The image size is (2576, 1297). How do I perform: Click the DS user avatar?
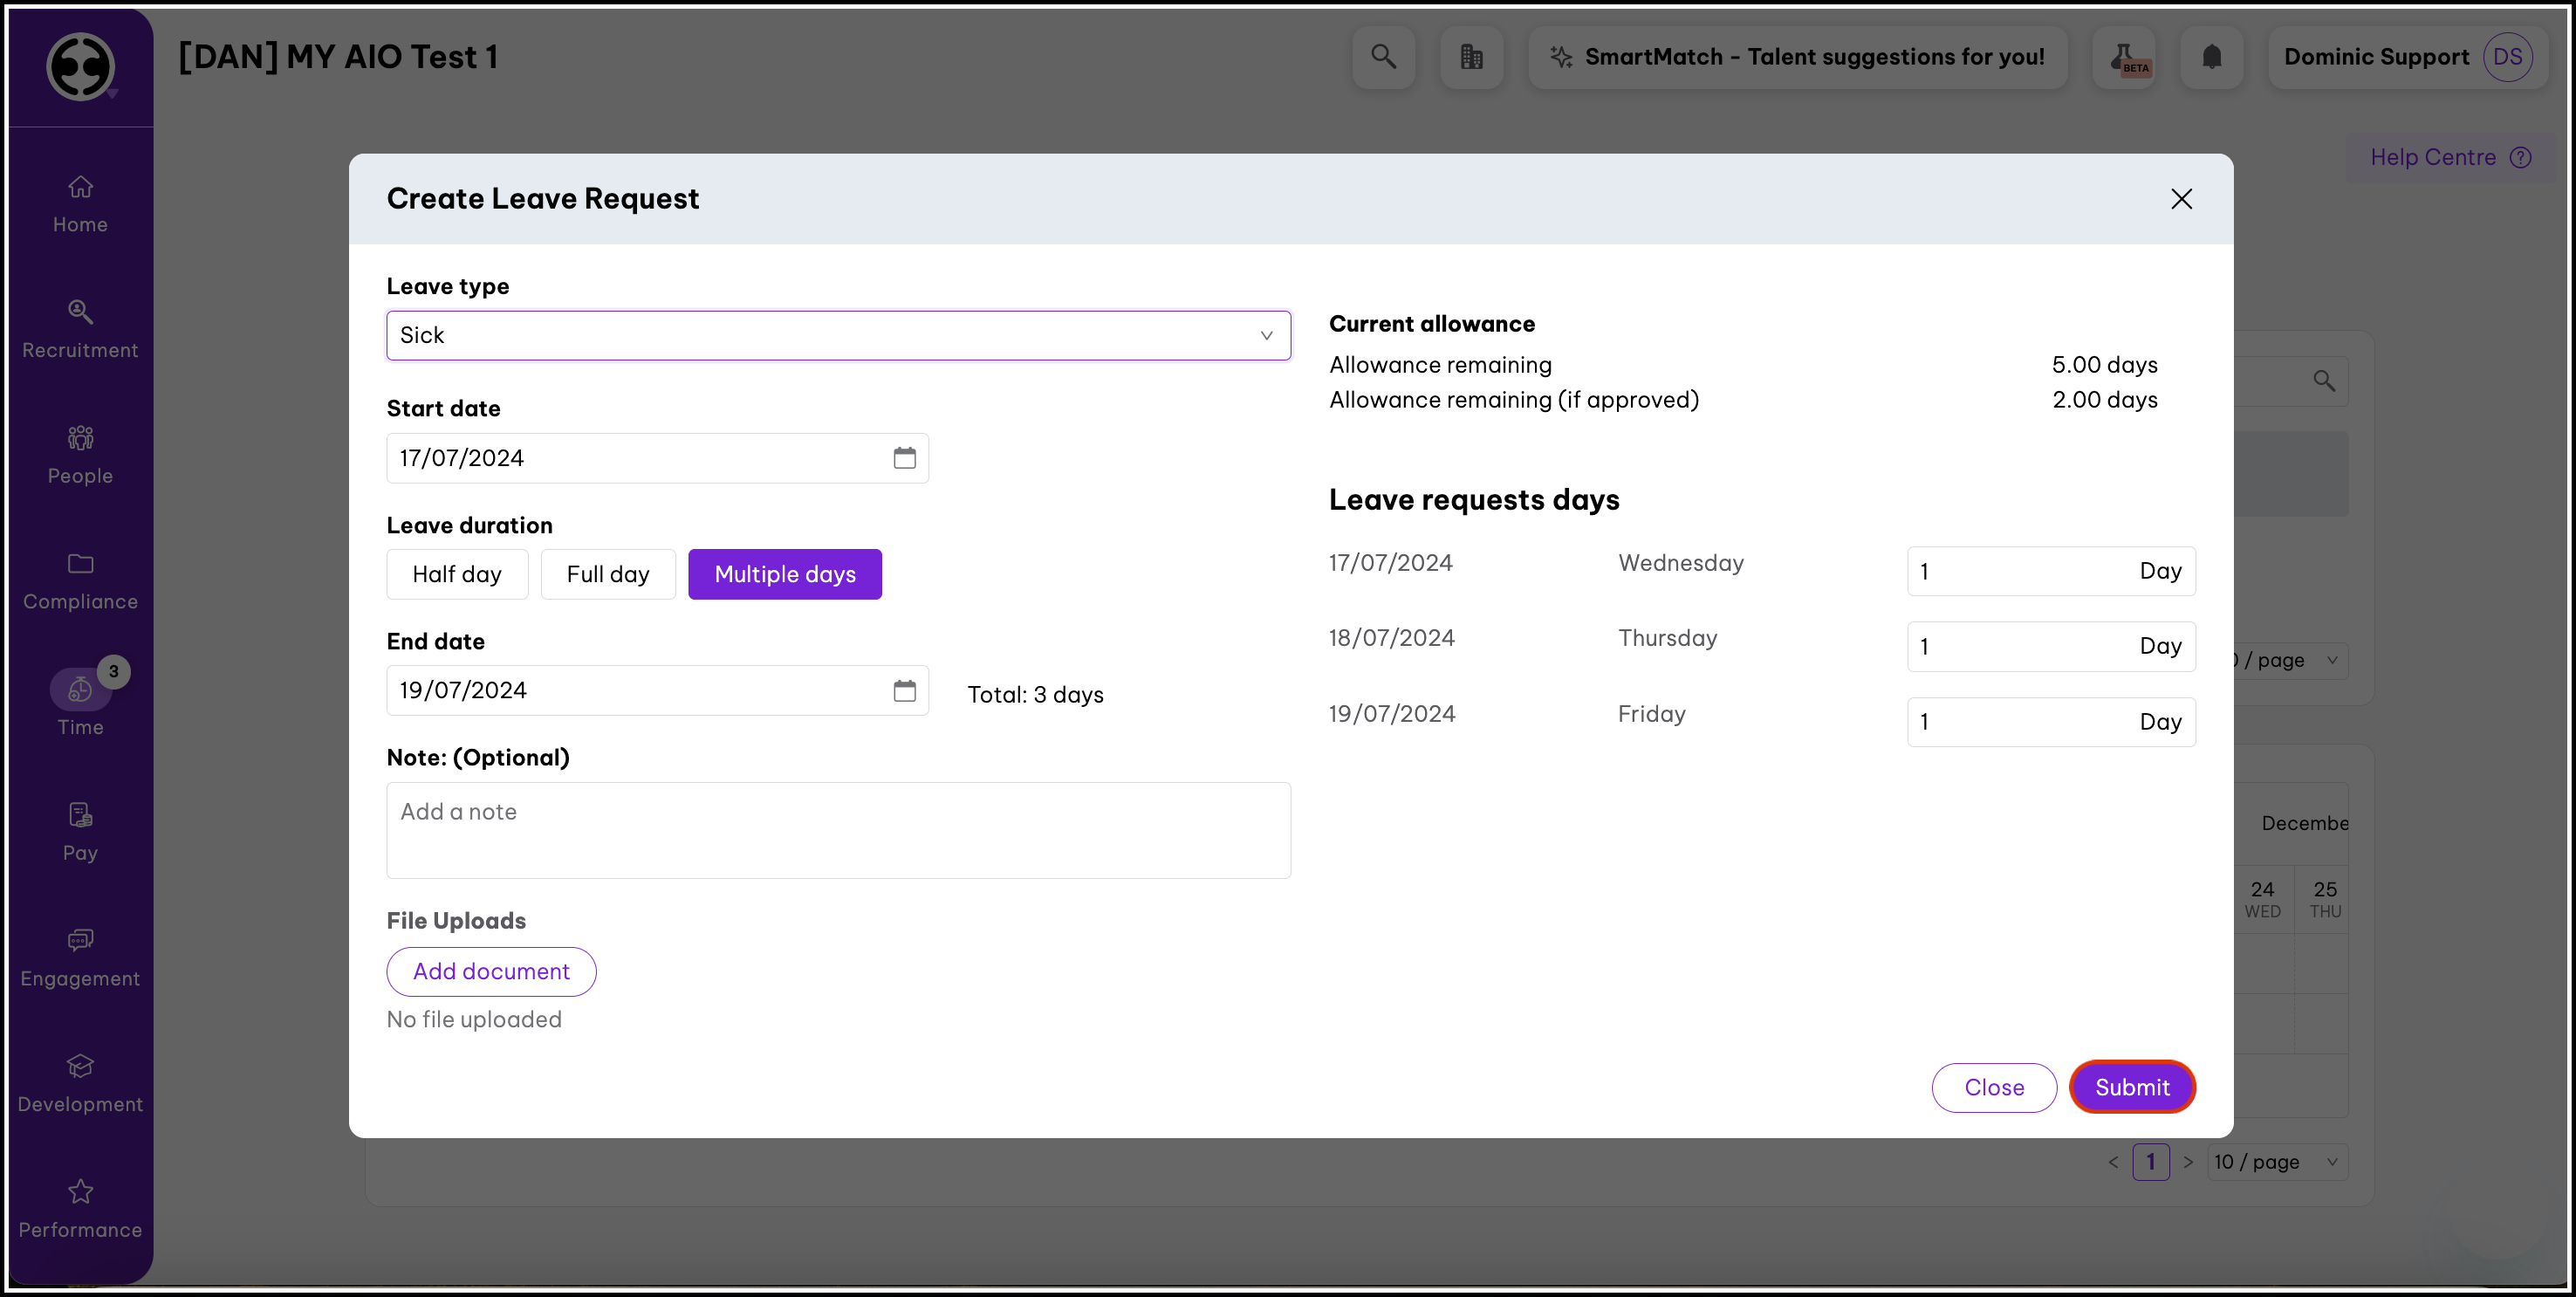tap(2507, 57)
